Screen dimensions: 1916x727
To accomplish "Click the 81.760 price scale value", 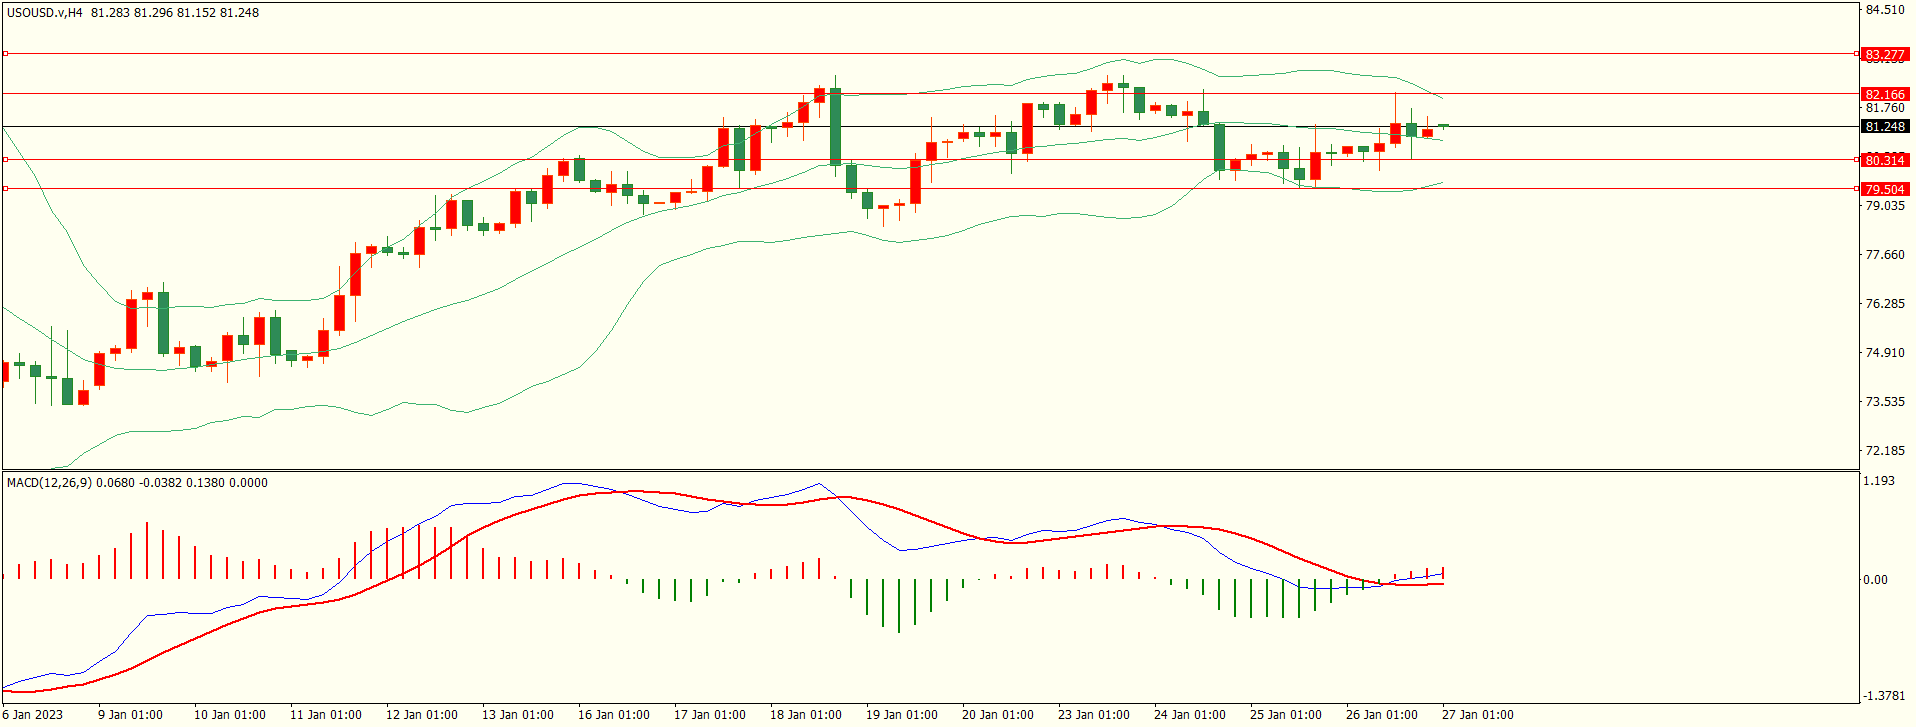I will 1885,108.
